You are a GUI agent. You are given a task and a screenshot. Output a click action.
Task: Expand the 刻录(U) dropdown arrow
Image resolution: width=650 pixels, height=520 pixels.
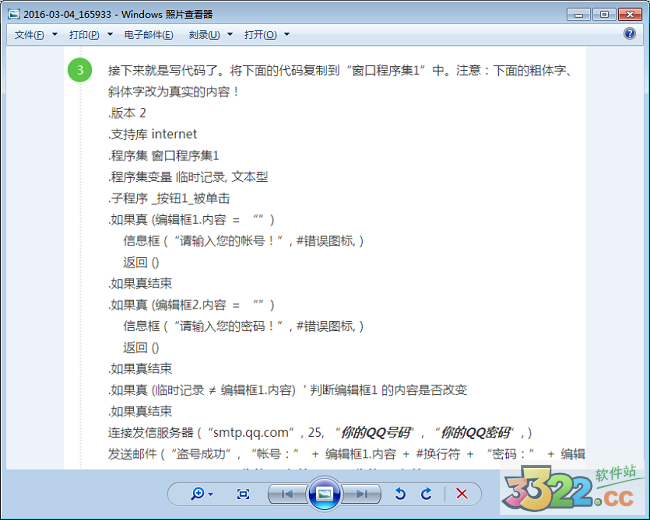230,34
